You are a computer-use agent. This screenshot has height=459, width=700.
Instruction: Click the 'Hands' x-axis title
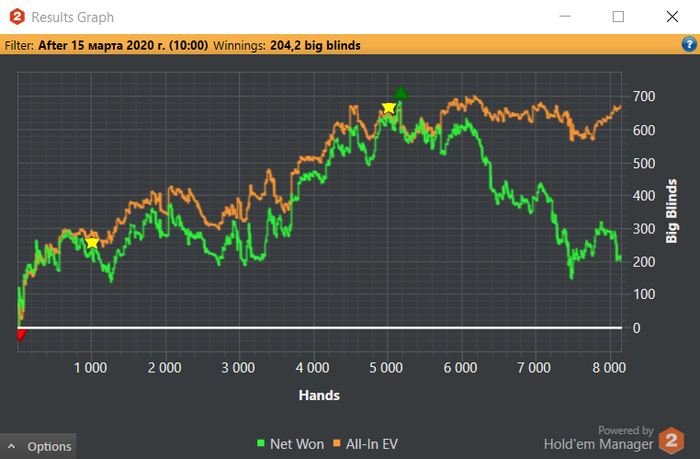pyautogui.click(x=319, y=395)
